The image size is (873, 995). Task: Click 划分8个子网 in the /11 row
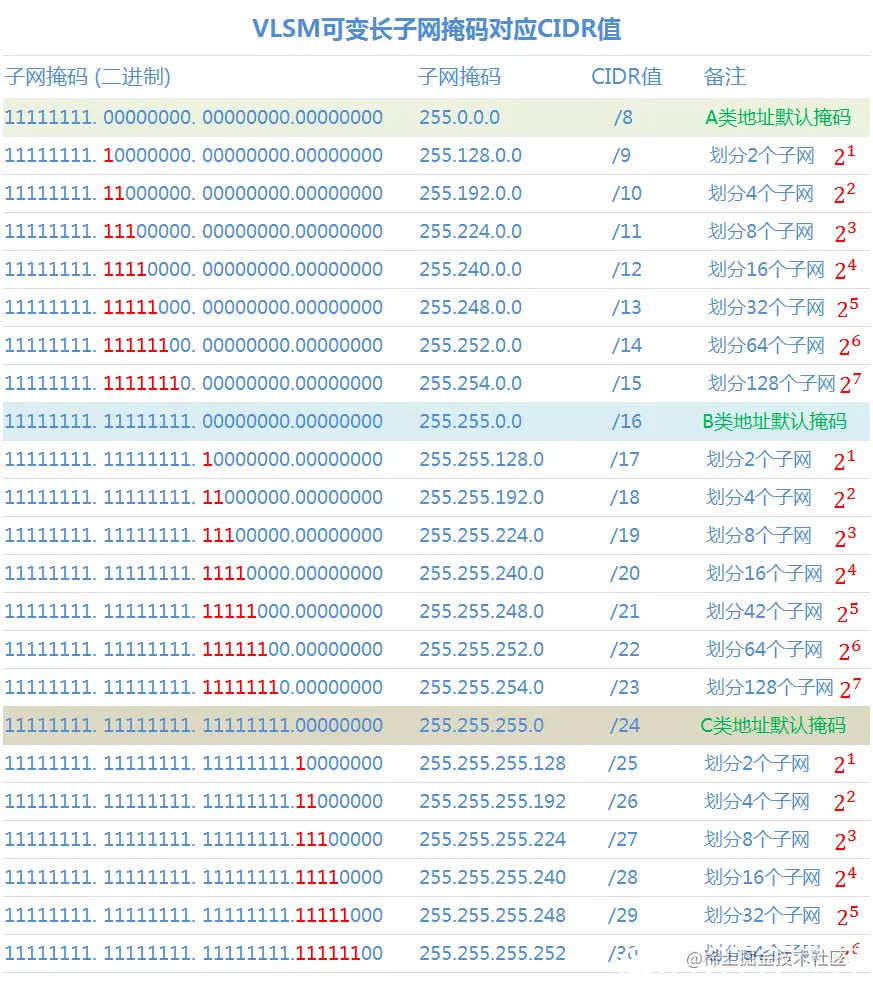[x=761, y=232]
